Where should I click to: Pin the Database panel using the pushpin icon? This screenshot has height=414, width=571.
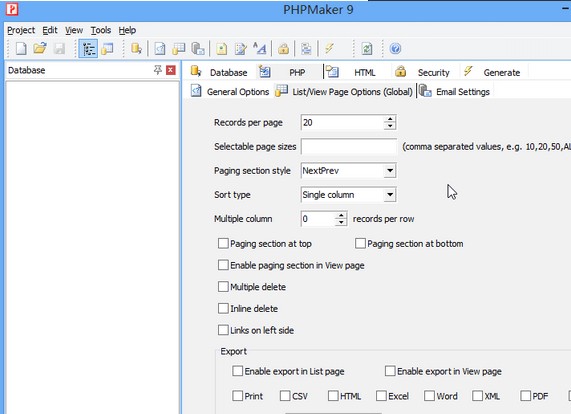click(157, 70)
